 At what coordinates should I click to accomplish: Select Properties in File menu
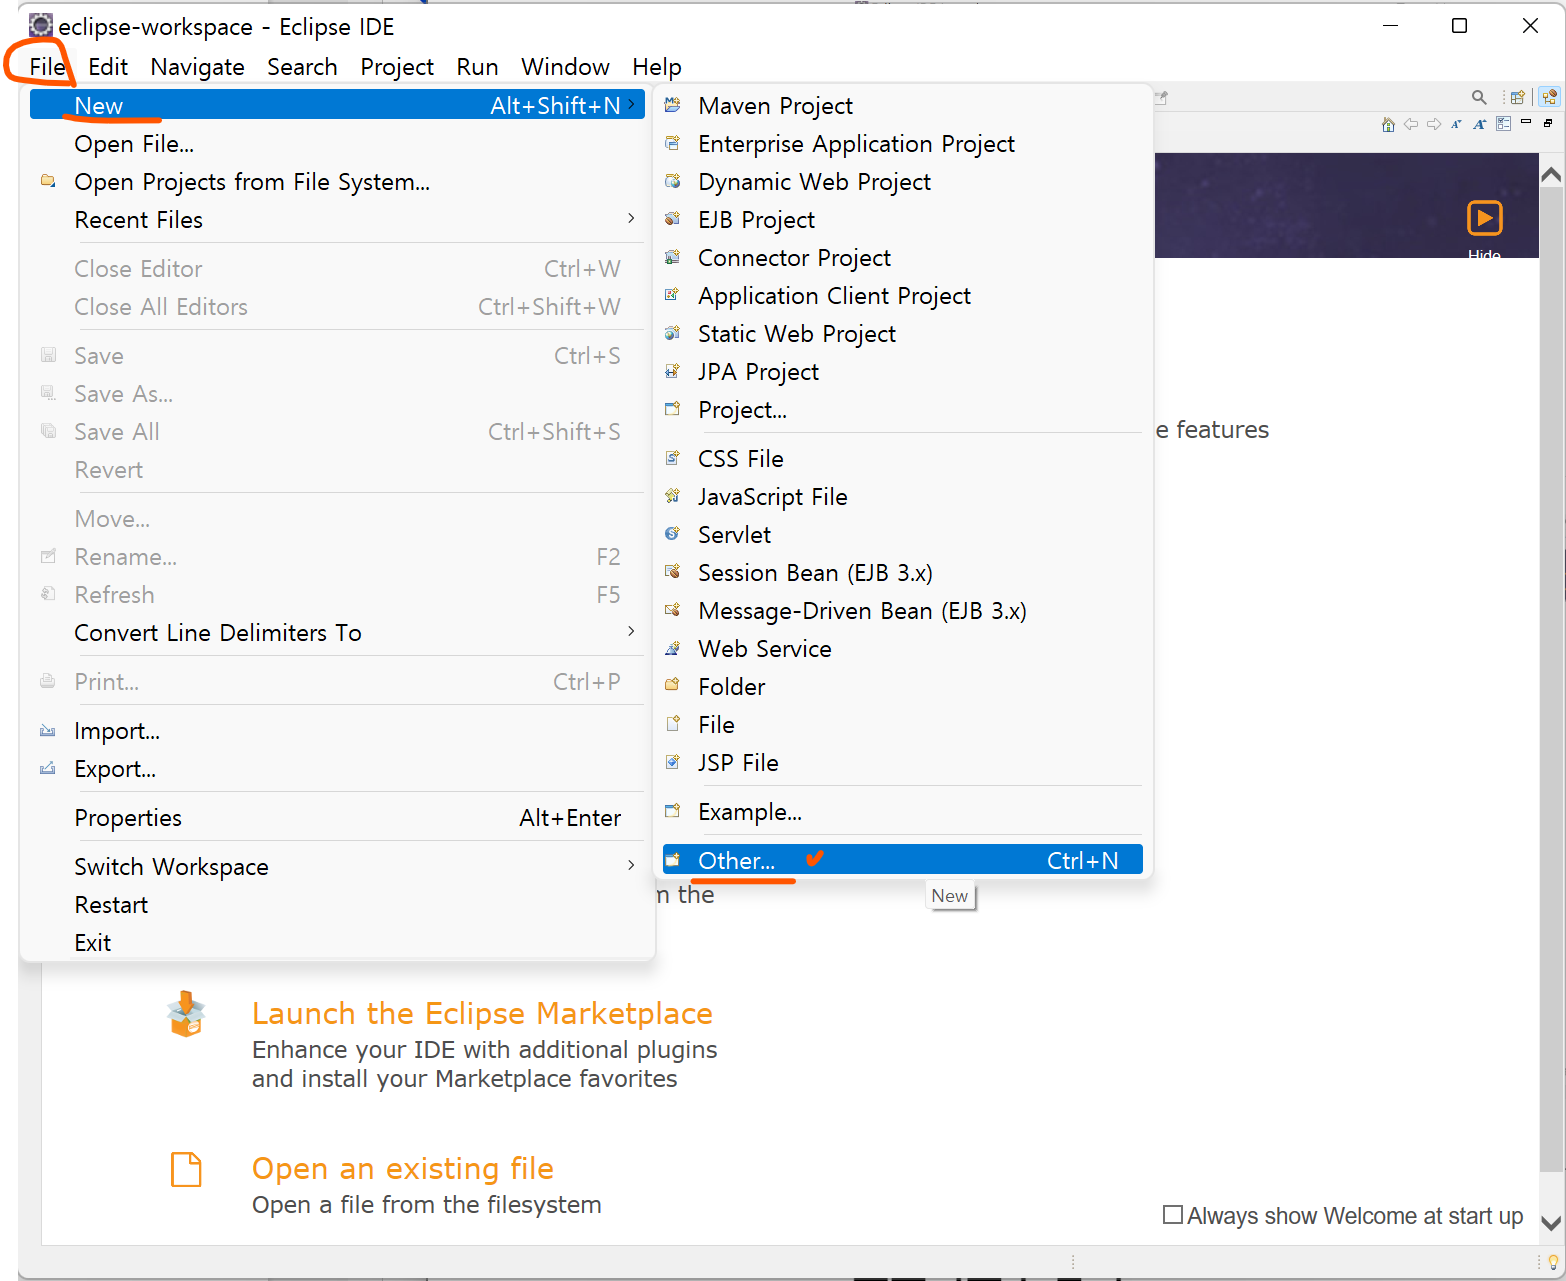point(337,818)
